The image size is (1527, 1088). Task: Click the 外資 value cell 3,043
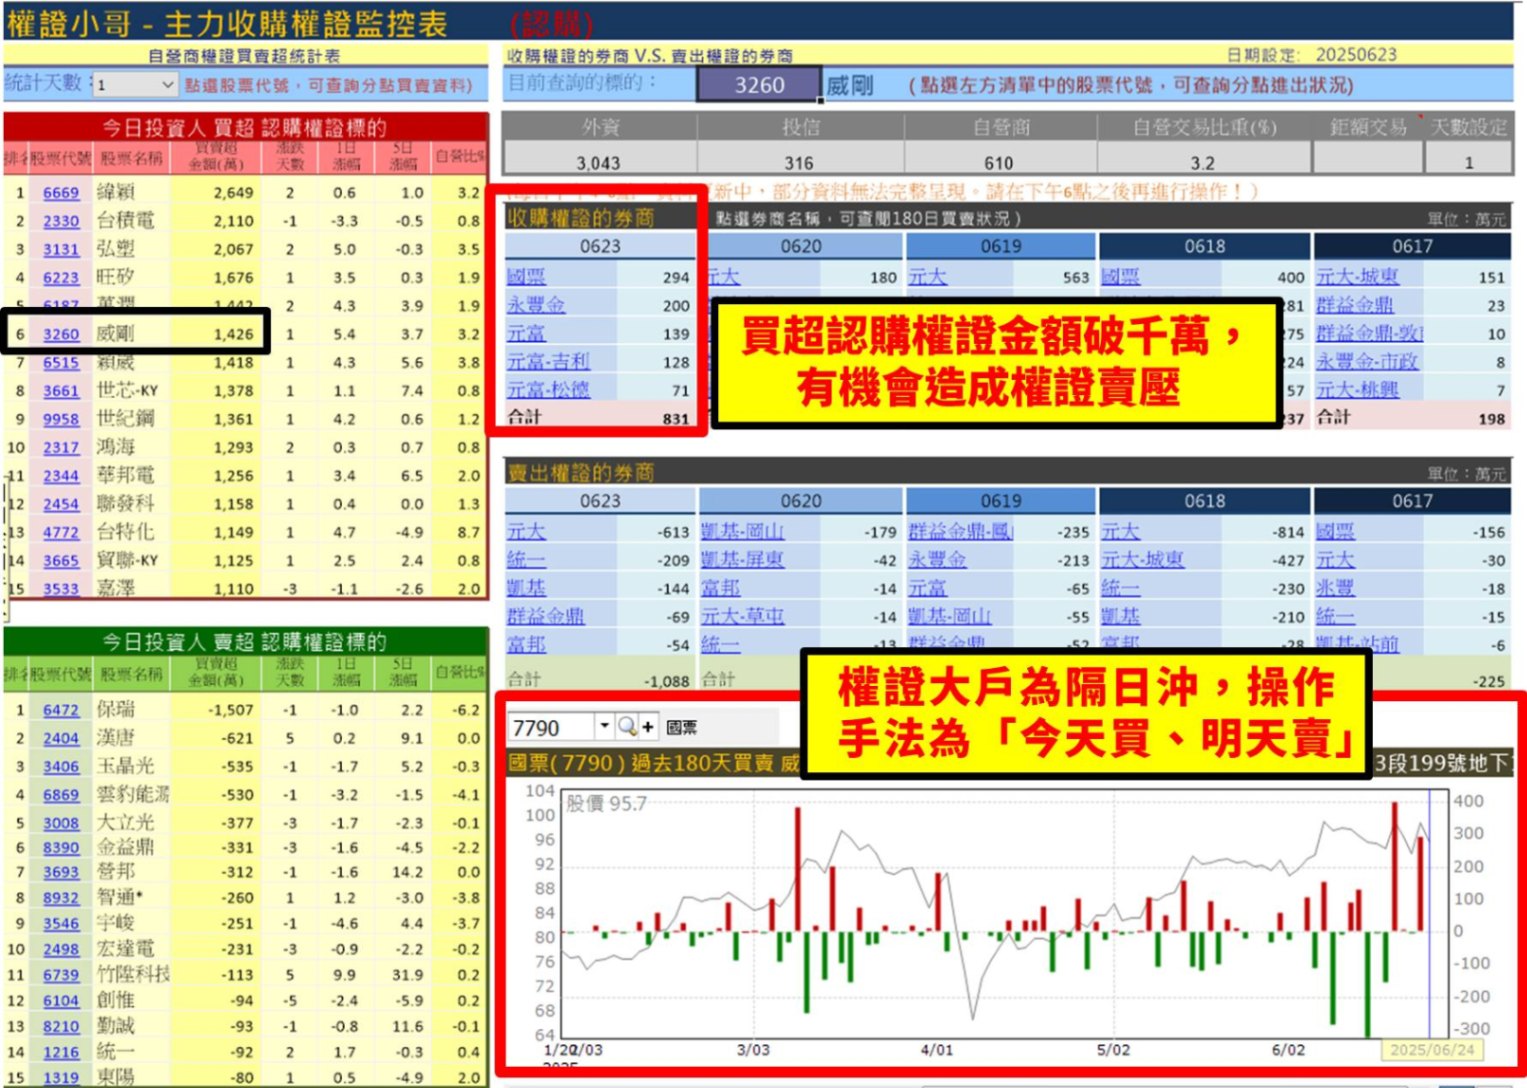598,162
